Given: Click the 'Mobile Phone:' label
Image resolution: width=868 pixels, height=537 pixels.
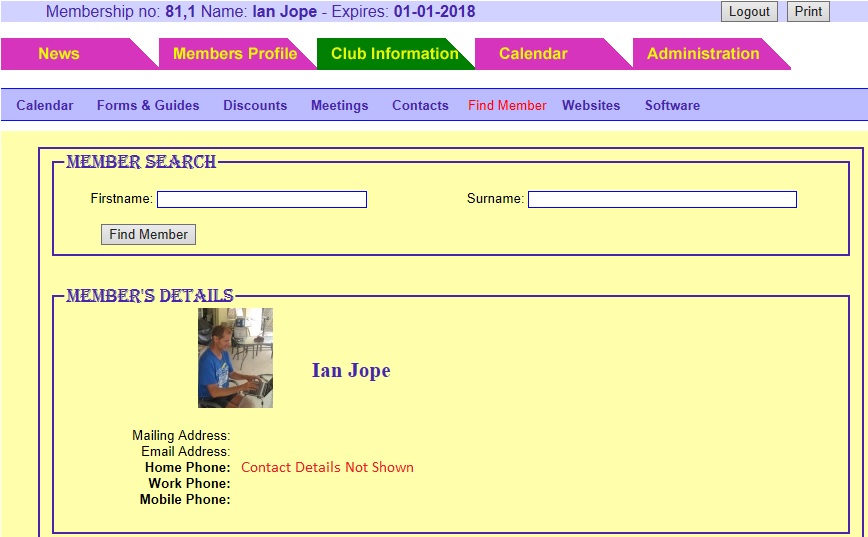Looking at the screenshot, I should point(185,499).
